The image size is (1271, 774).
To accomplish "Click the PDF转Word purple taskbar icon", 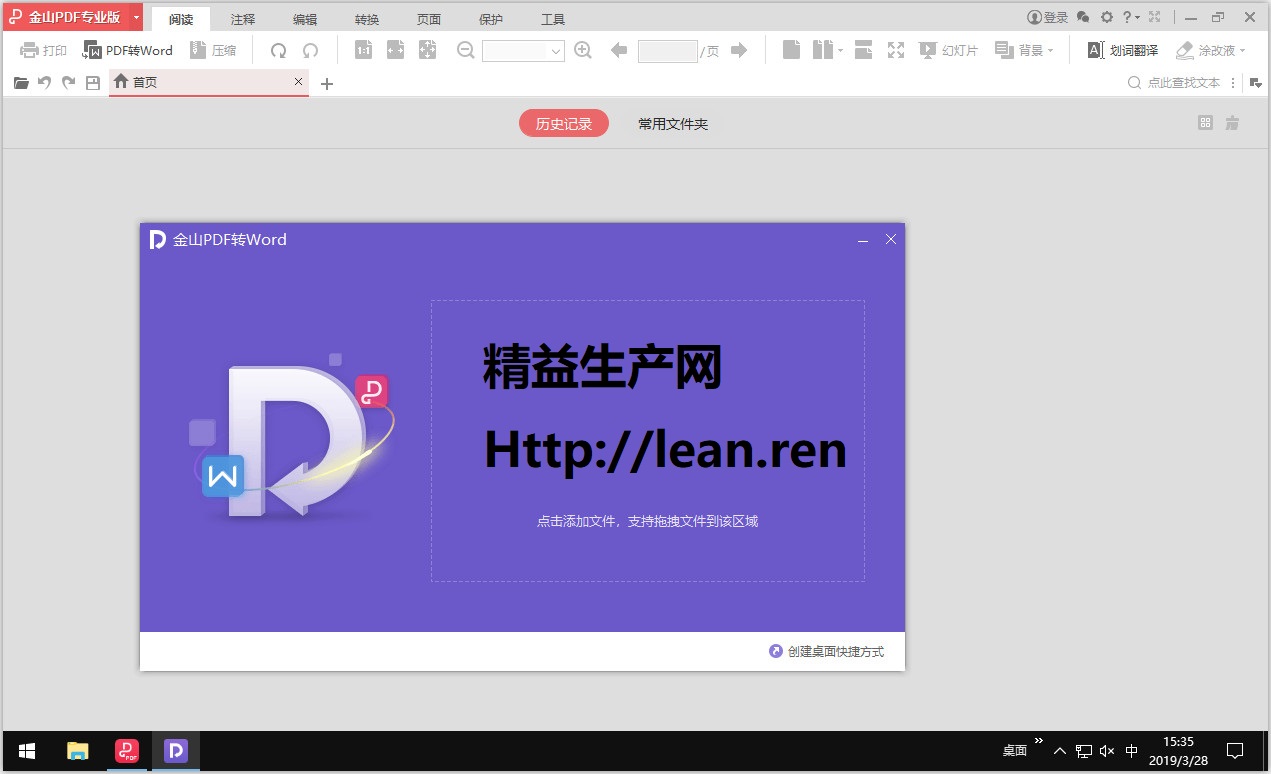I will point(176,751).
